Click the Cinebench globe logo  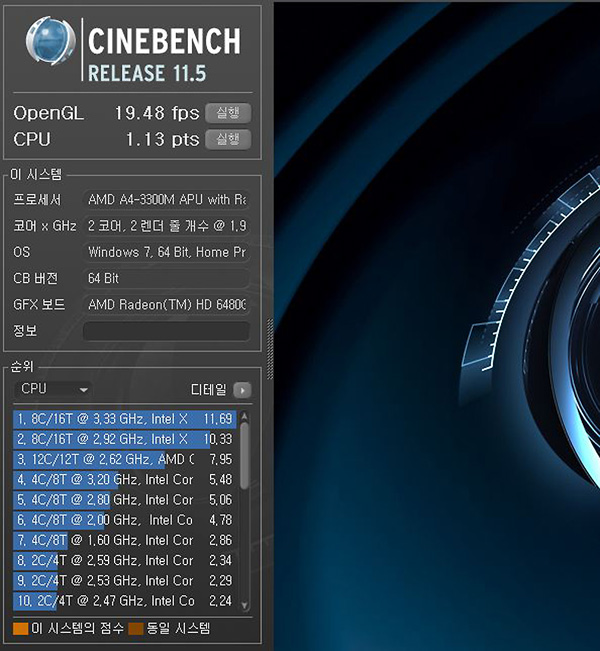click(x=51, y=41)
